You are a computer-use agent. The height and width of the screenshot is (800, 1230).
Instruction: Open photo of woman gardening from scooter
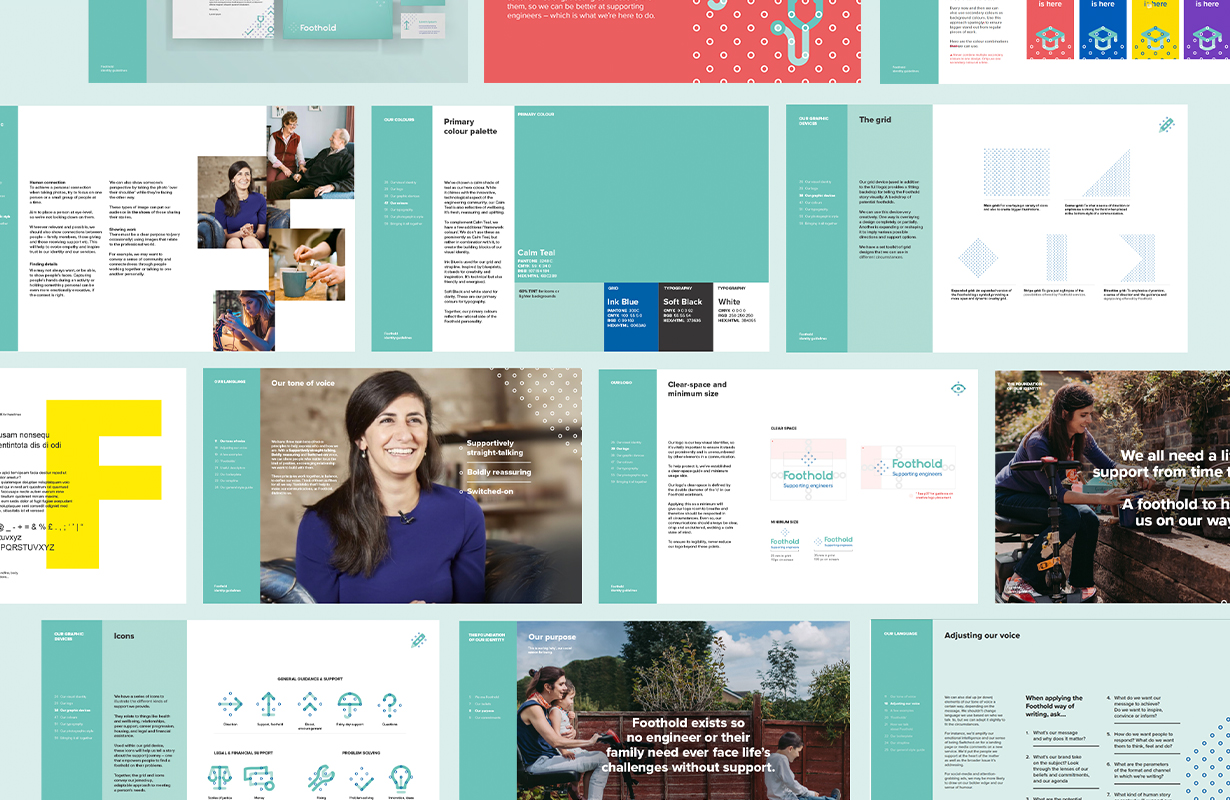click(x=1112, y=487)
